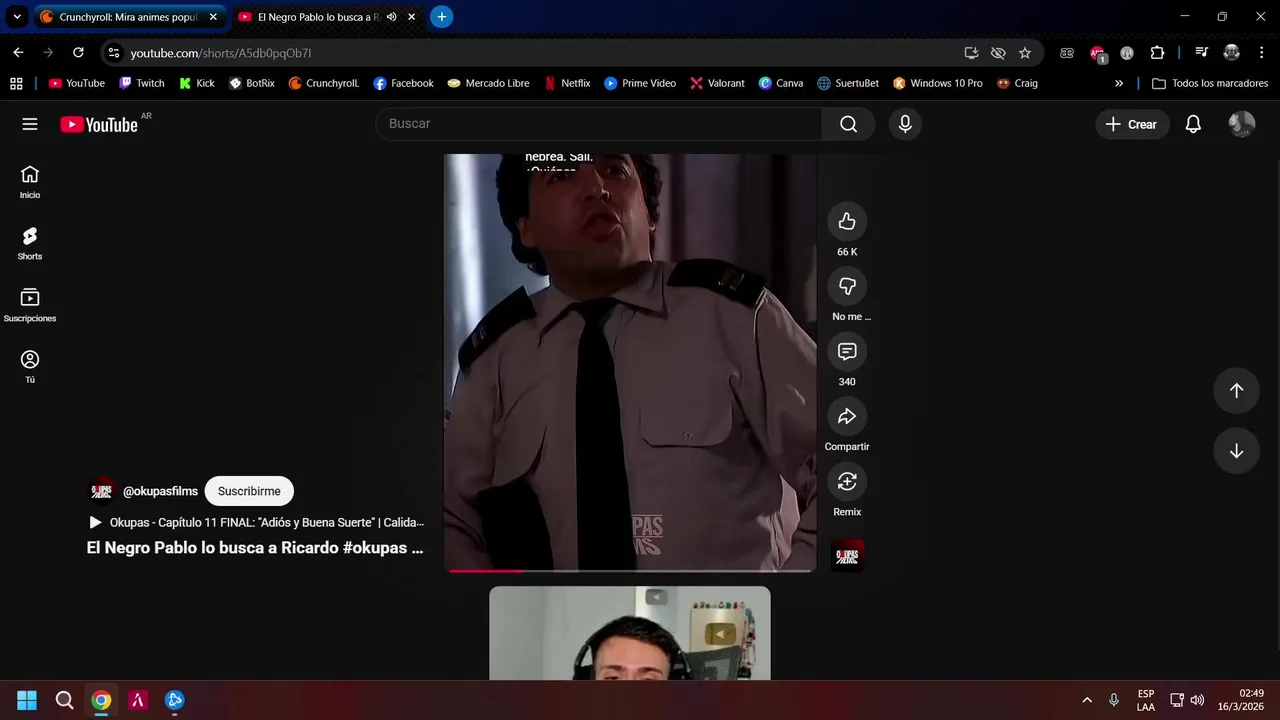This screenshot has height=720, width=1280.
Task: Open the Valorant bookmark
Action: [717, 83]
